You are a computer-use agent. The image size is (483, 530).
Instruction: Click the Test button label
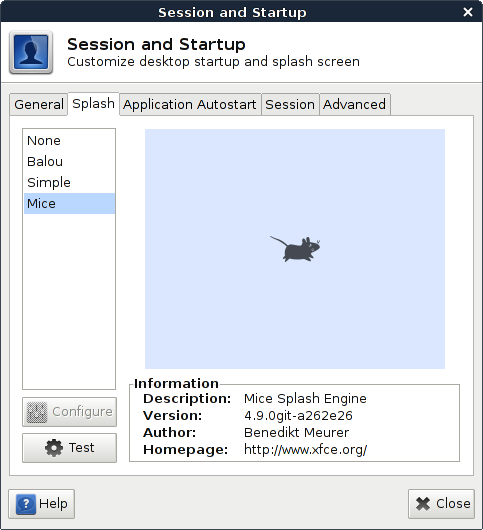pyautogui.click(x=81, y=448)
